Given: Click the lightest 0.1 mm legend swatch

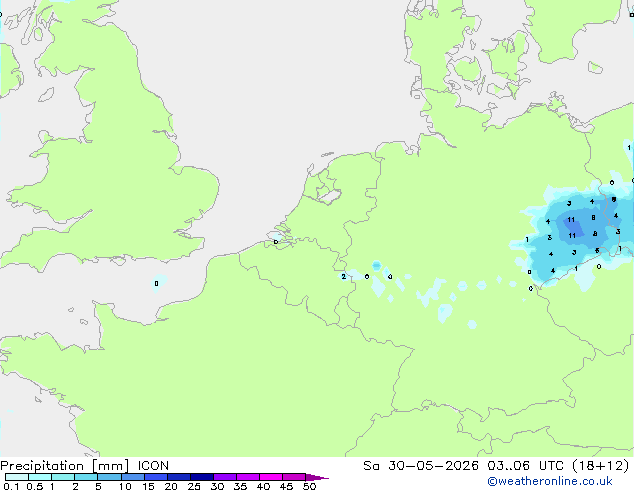Looking at the screenshot, I should [x=17, y=477].
